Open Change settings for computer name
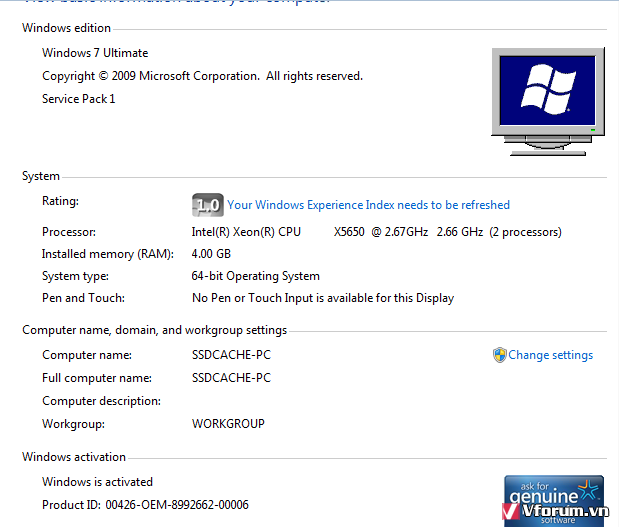The height and width of the screenshot is (527, 619). [550, 355]
